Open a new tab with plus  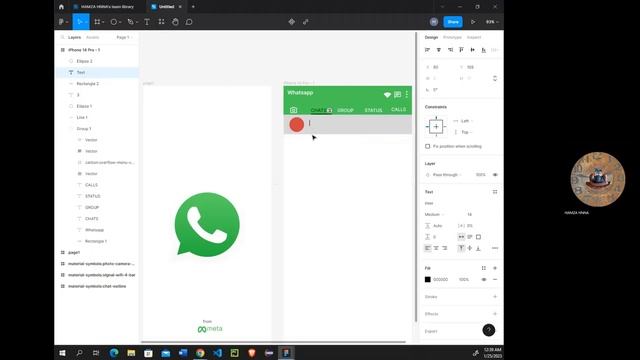(193, 7)
